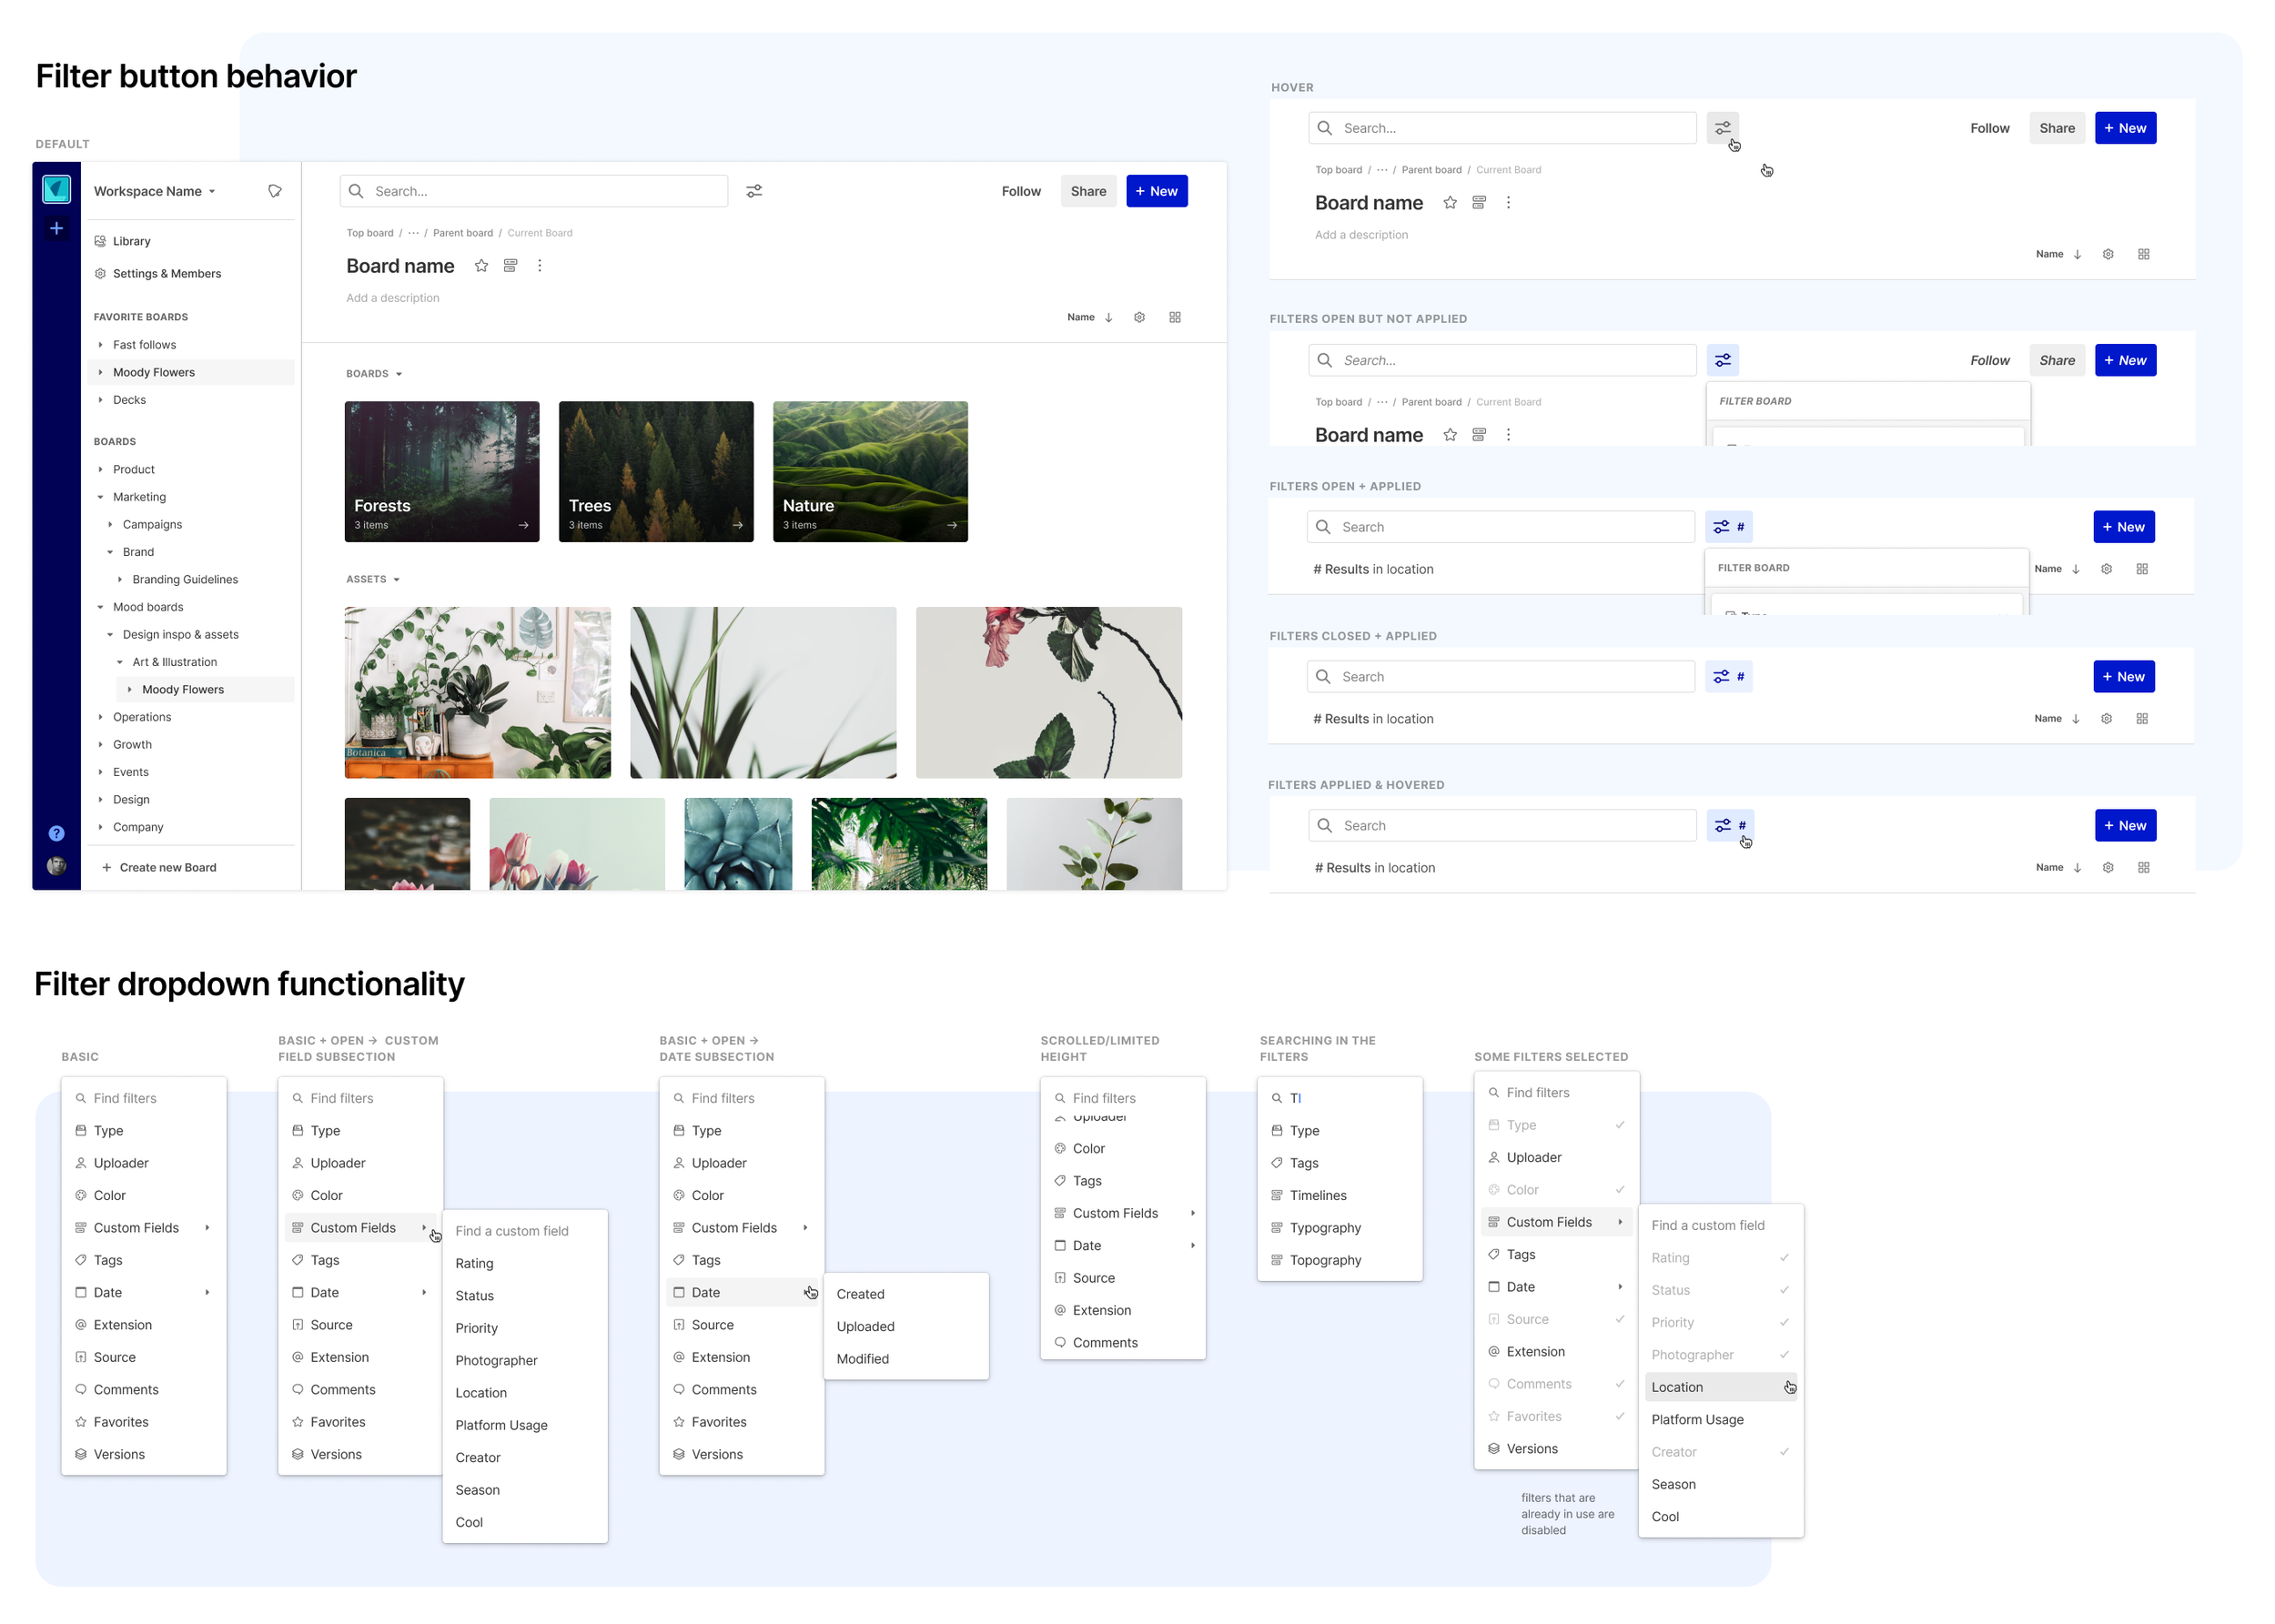Click the plus icon in the dark sidebar
Image resolution: width=2275 pixels, height=1624 pixels.
click(x=57, y=229)
